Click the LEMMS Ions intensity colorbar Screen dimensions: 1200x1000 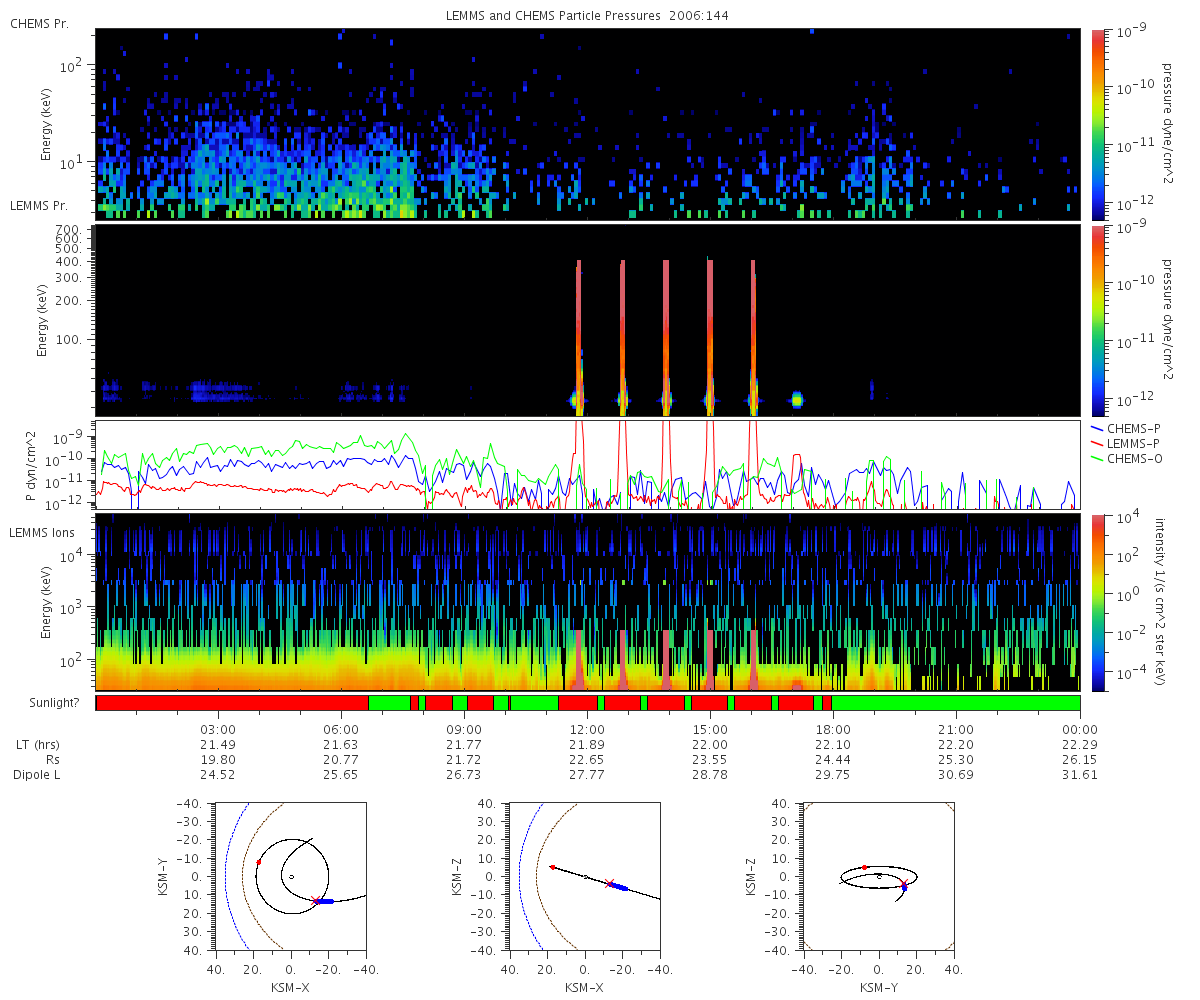point(1098,602)
